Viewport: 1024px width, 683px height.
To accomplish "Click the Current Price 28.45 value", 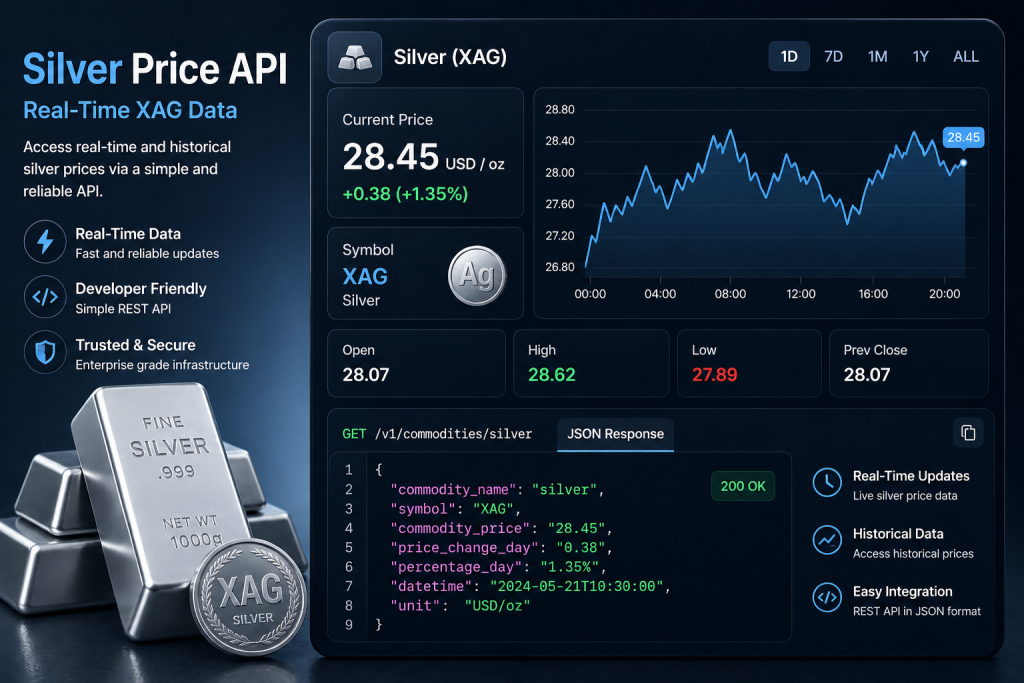I will point(391,157).
